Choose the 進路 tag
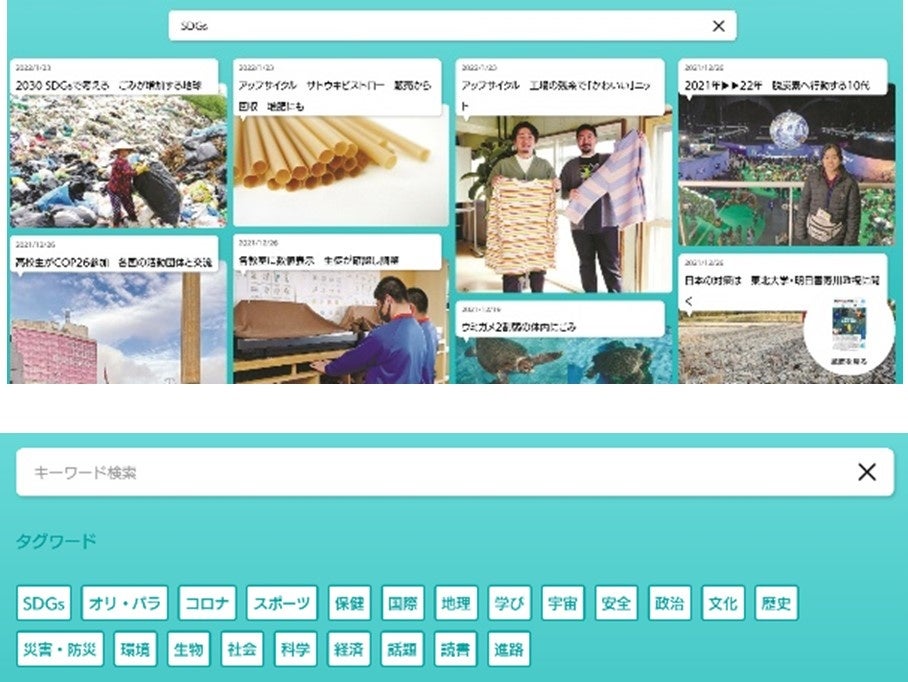 508,649
